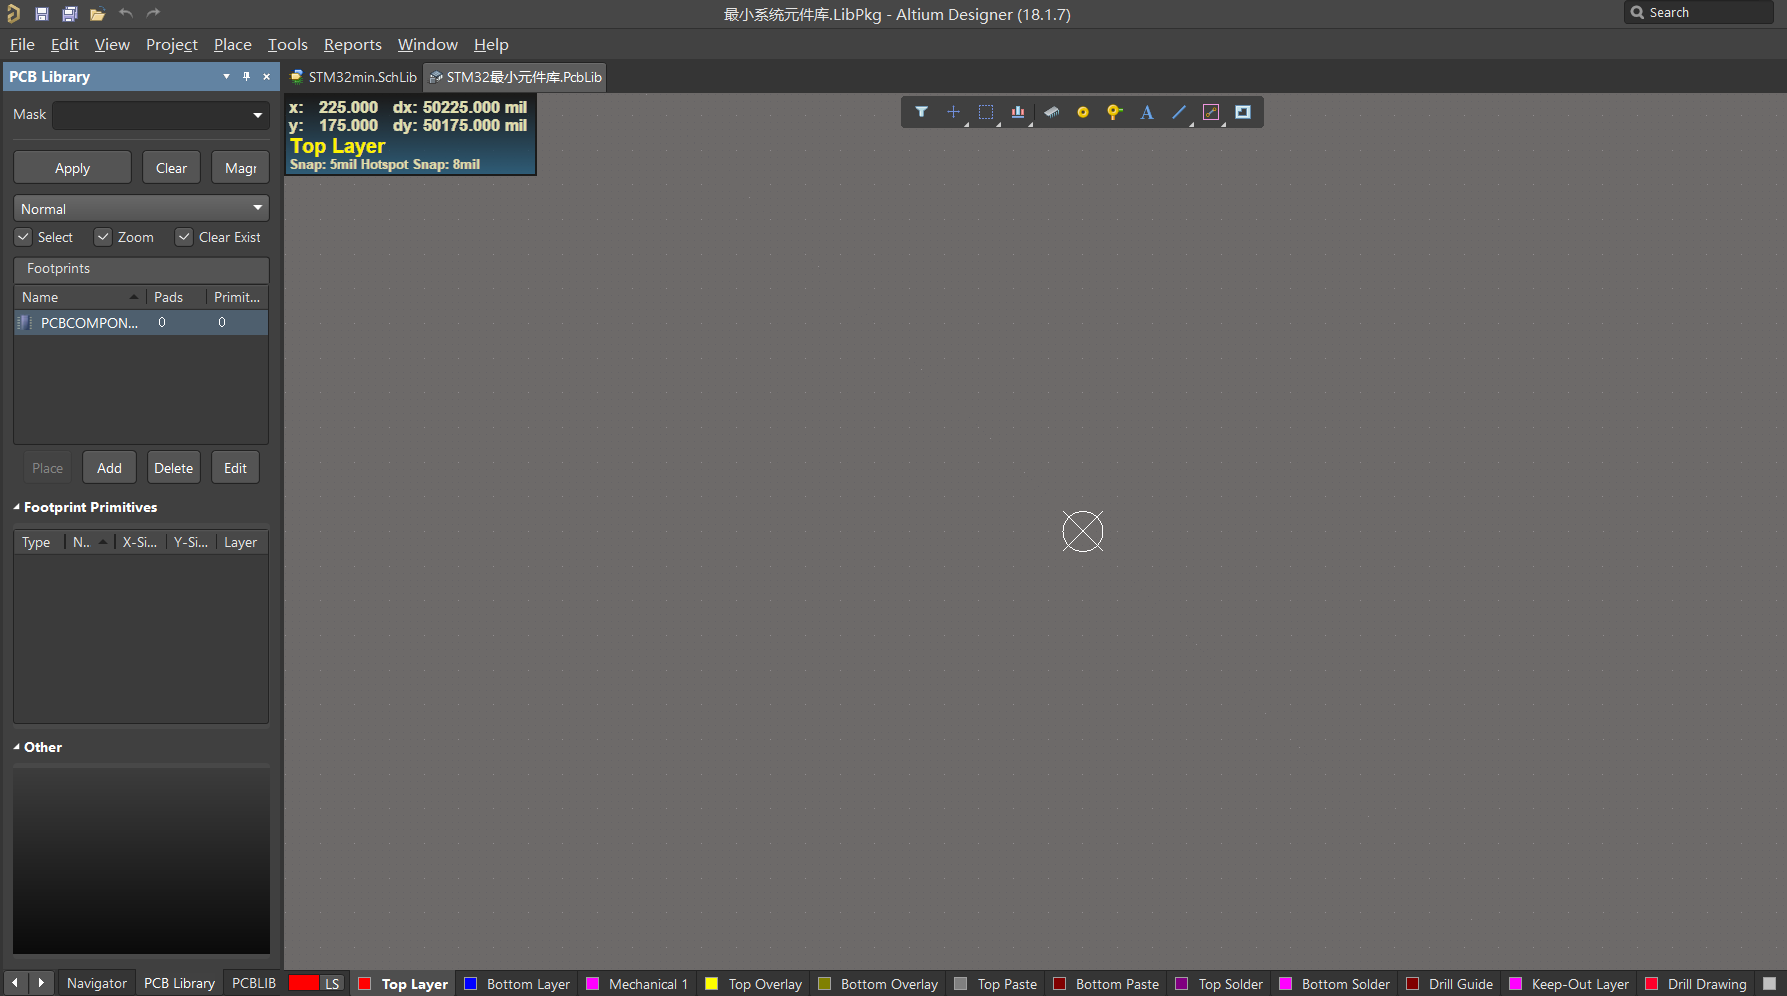The height and width of the screenshot is (996, 1787).
Task: Open the View menu
Action: pyautogui.click(x=112, y=44)
